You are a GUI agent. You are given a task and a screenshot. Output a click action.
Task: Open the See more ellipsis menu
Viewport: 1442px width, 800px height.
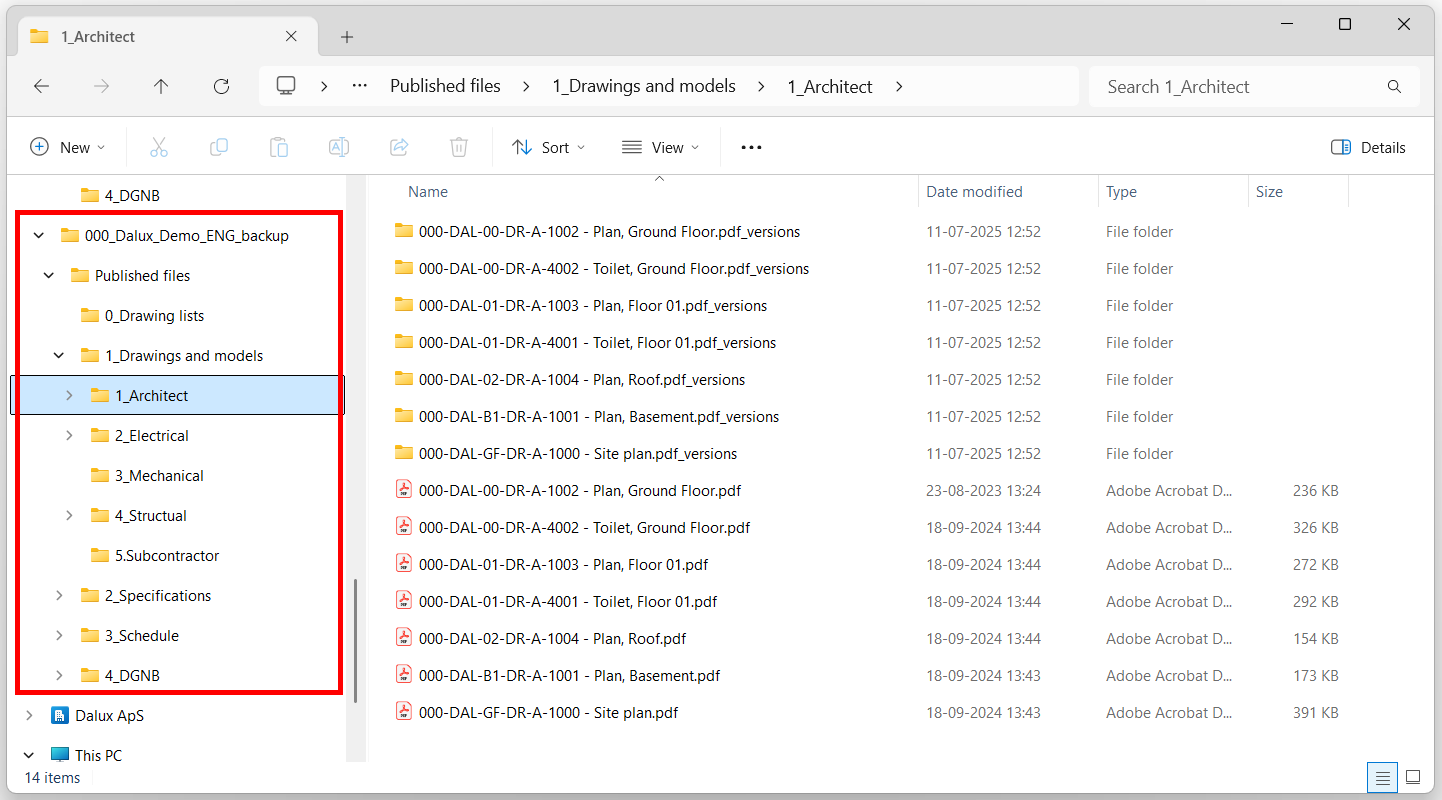(x=751, y=146)
